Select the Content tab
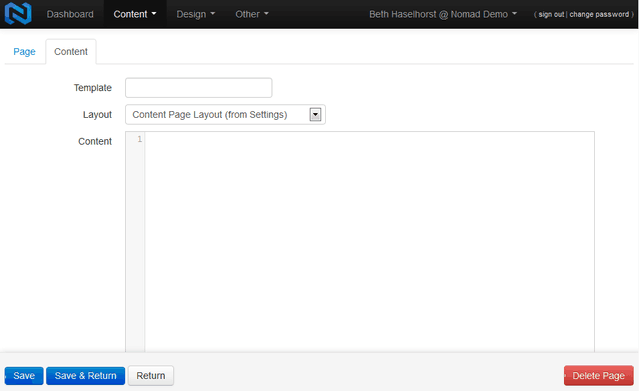This screenshot has width=639, height=391. click(x=71, y=52)
